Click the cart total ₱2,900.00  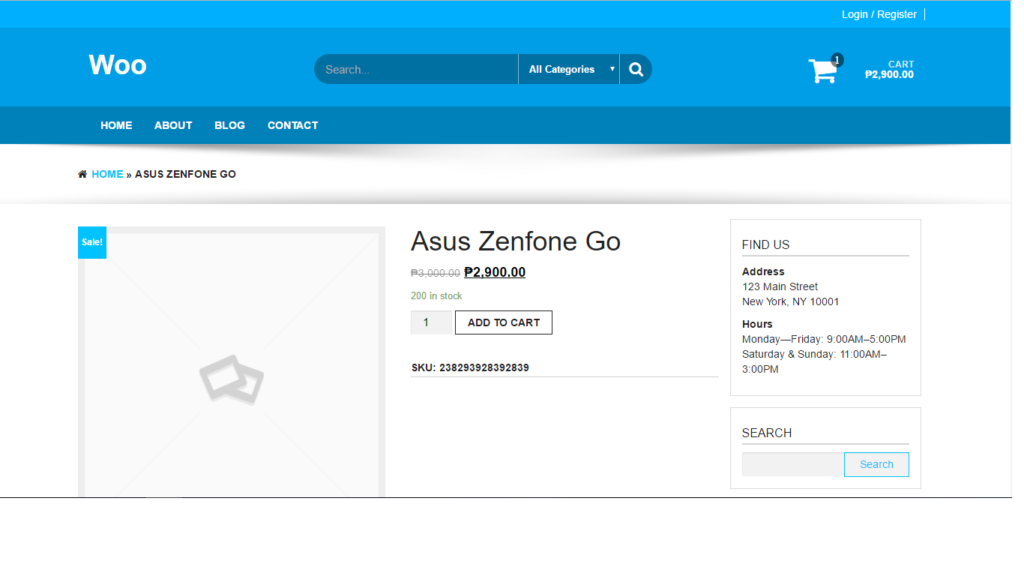point(888,75)
